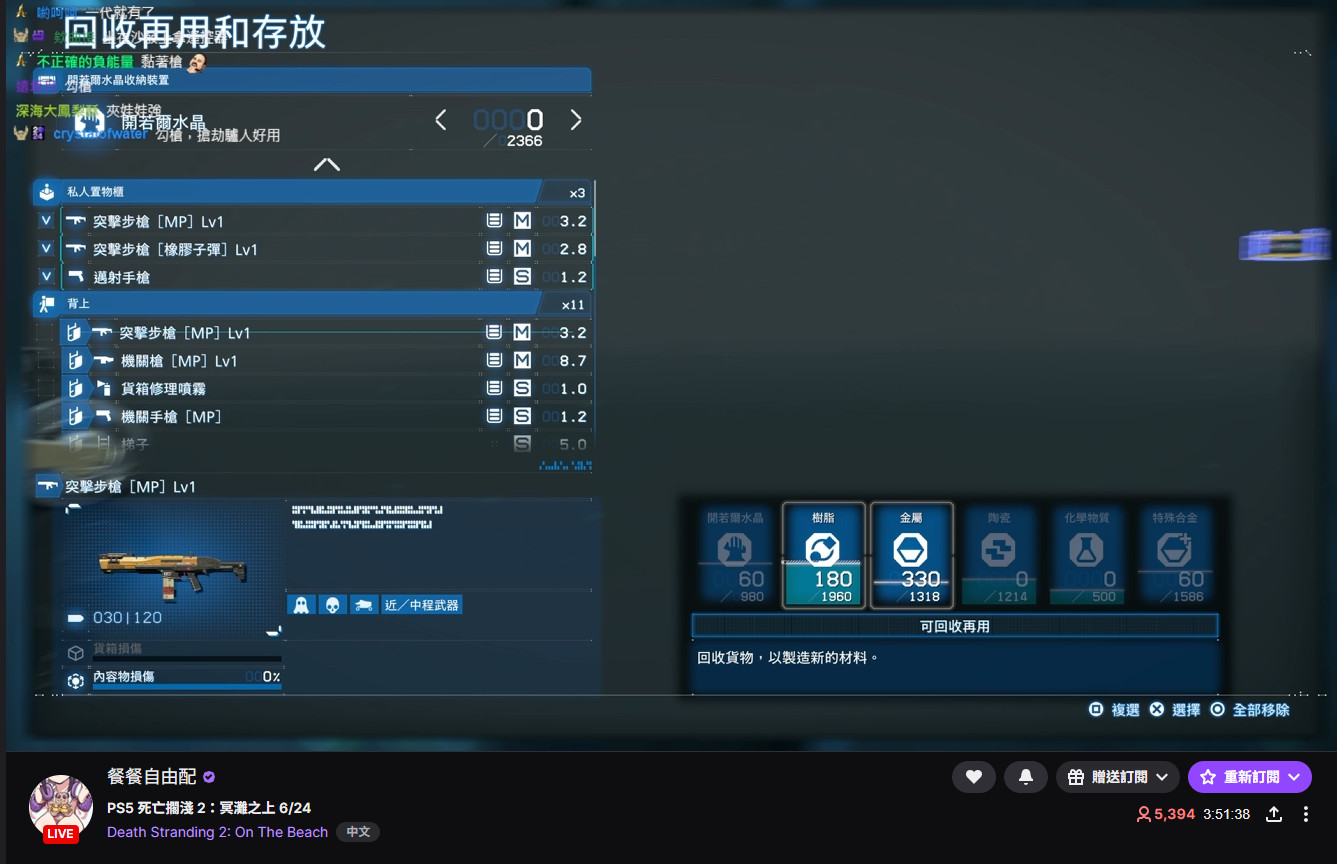Click stream uptime 3:51:38
1337x864 pixels.
click(x=1226, y=814)
